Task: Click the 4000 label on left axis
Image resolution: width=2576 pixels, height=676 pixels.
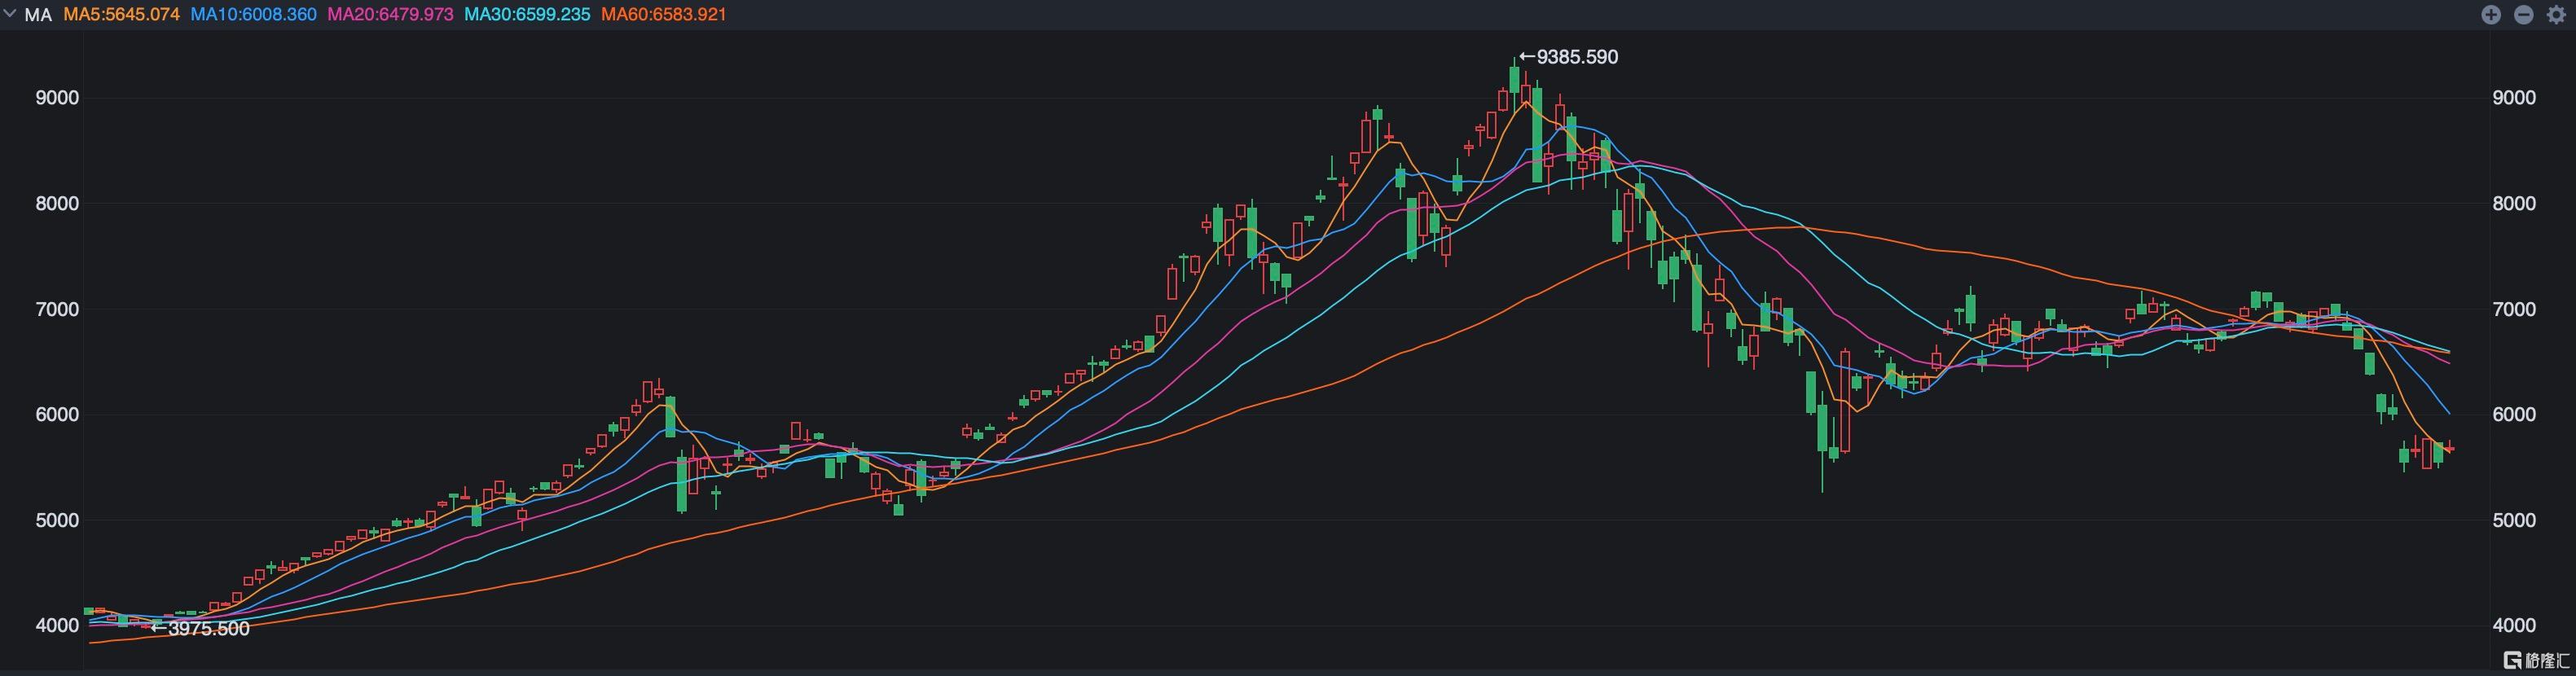Action: tap(57, 625)
